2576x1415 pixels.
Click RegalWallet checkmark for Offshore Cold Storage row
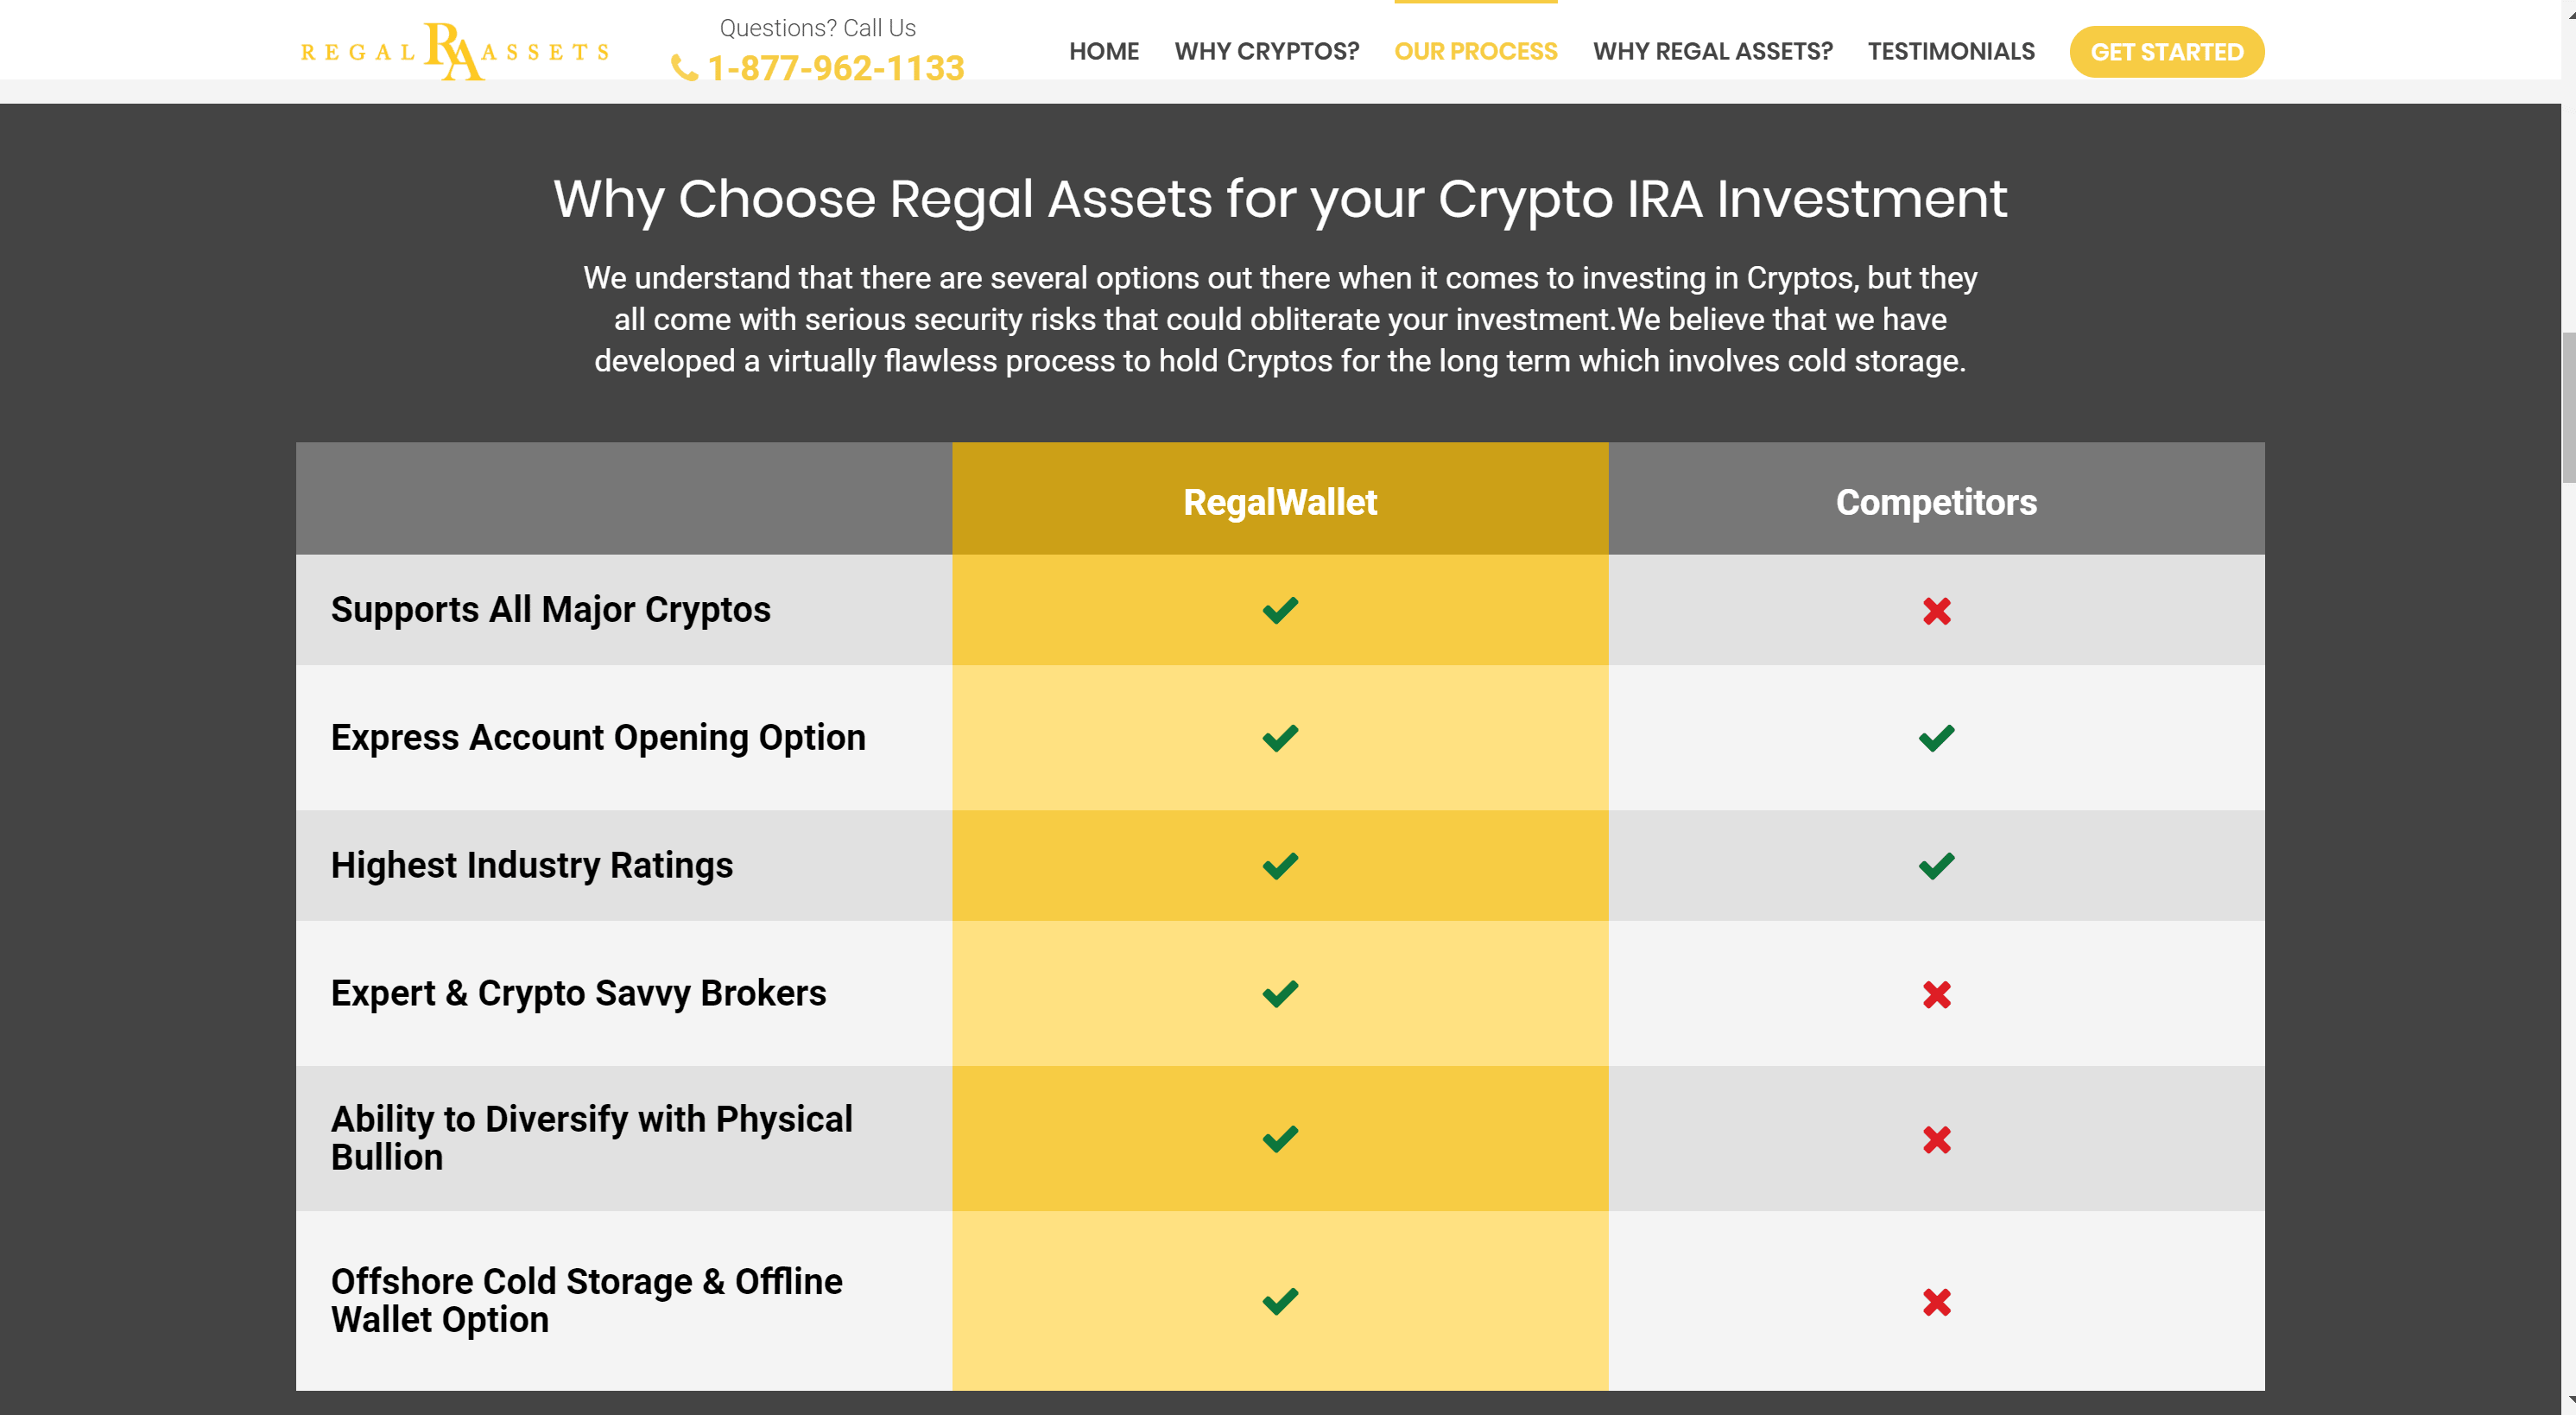coord(1280,1301)
